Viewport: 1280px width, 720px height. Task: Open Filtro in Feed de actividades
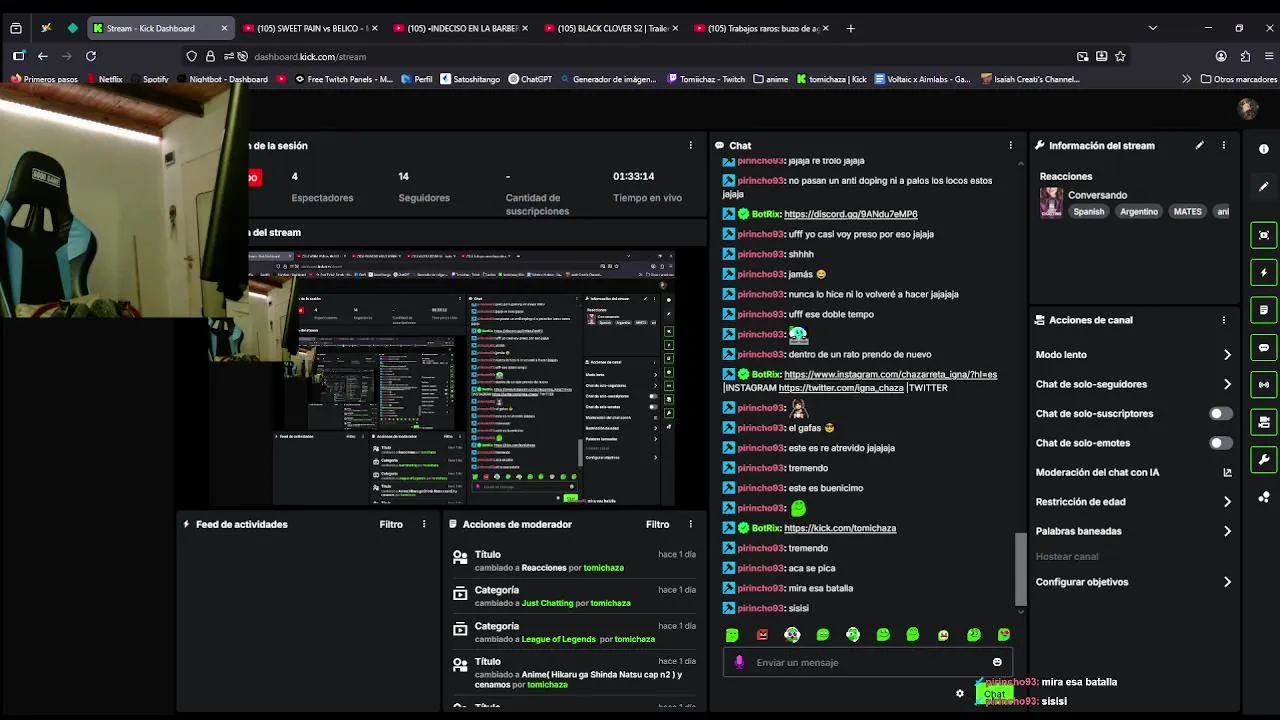(x=391, y=524)
